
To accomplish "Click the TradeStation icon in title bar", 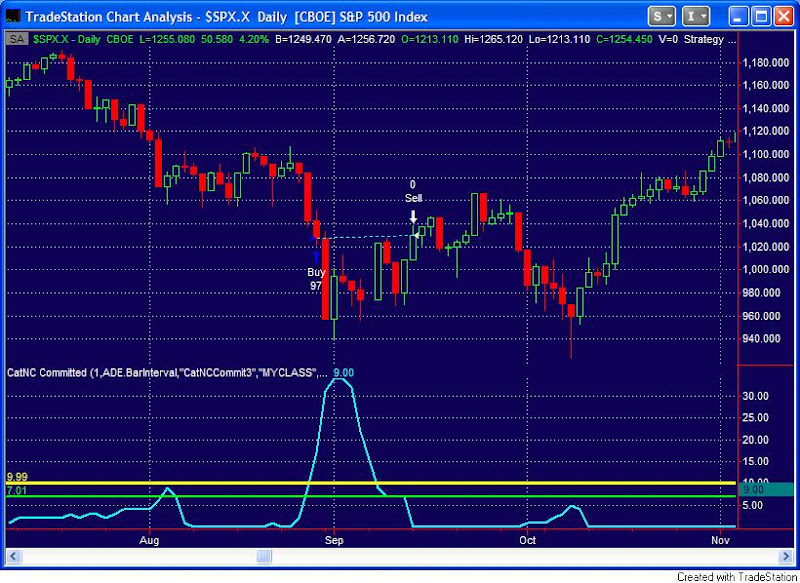I will (12, 17).
